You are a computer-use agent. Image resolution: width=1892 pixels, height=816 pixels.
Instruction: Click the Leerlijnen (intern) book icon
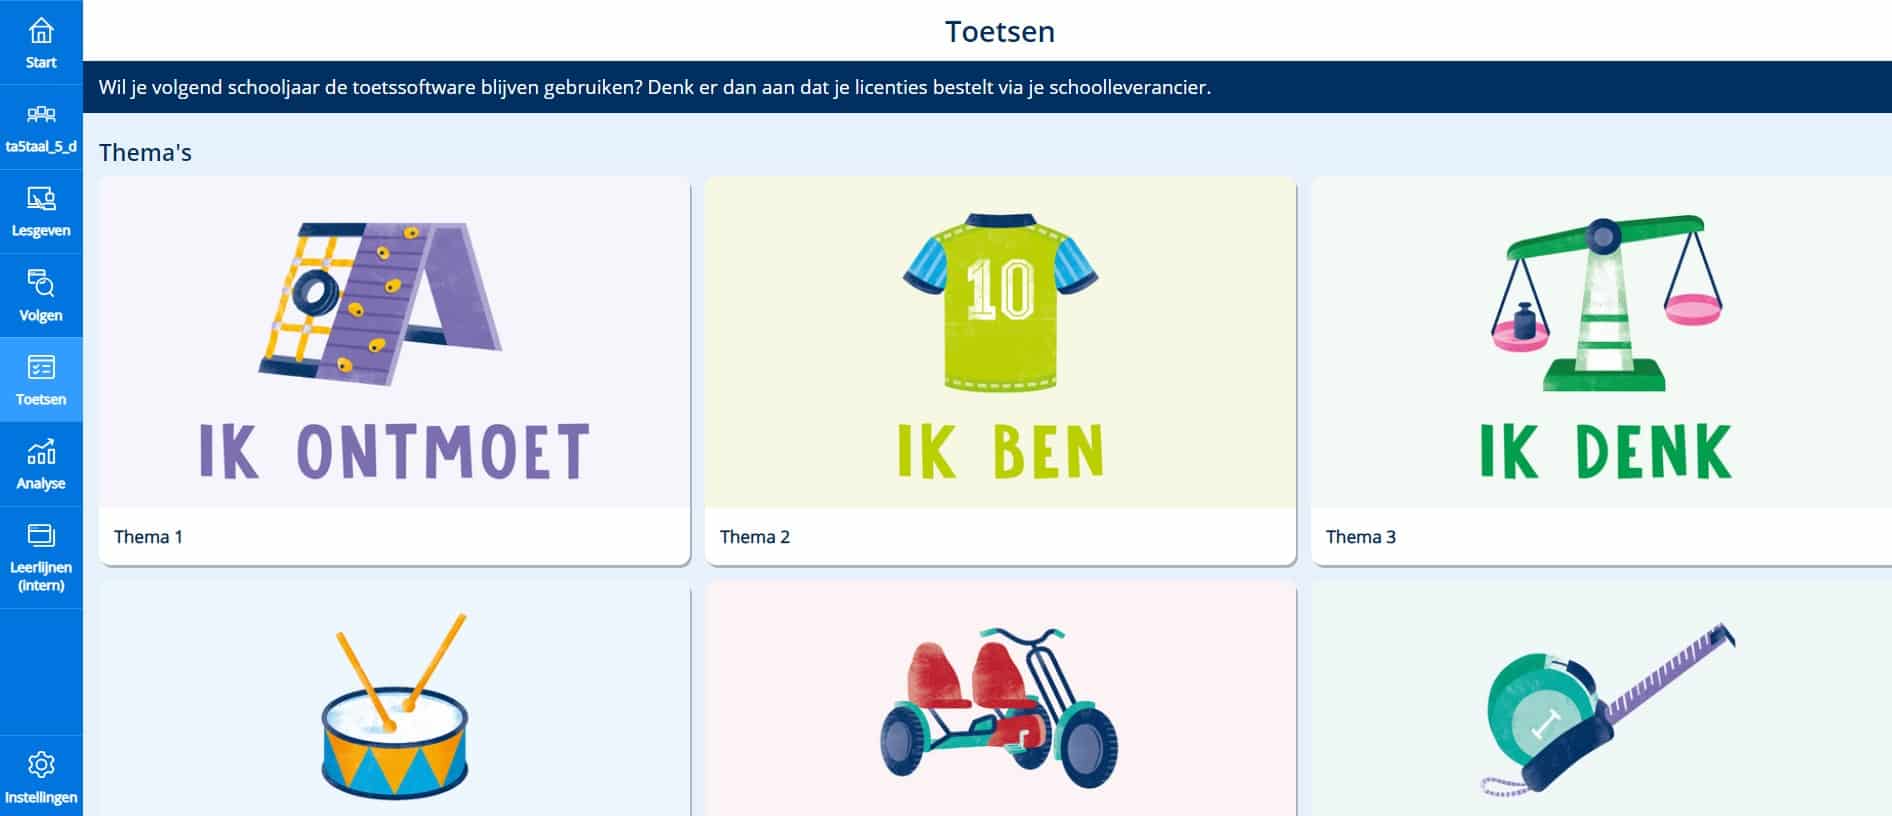coord(39,536)
